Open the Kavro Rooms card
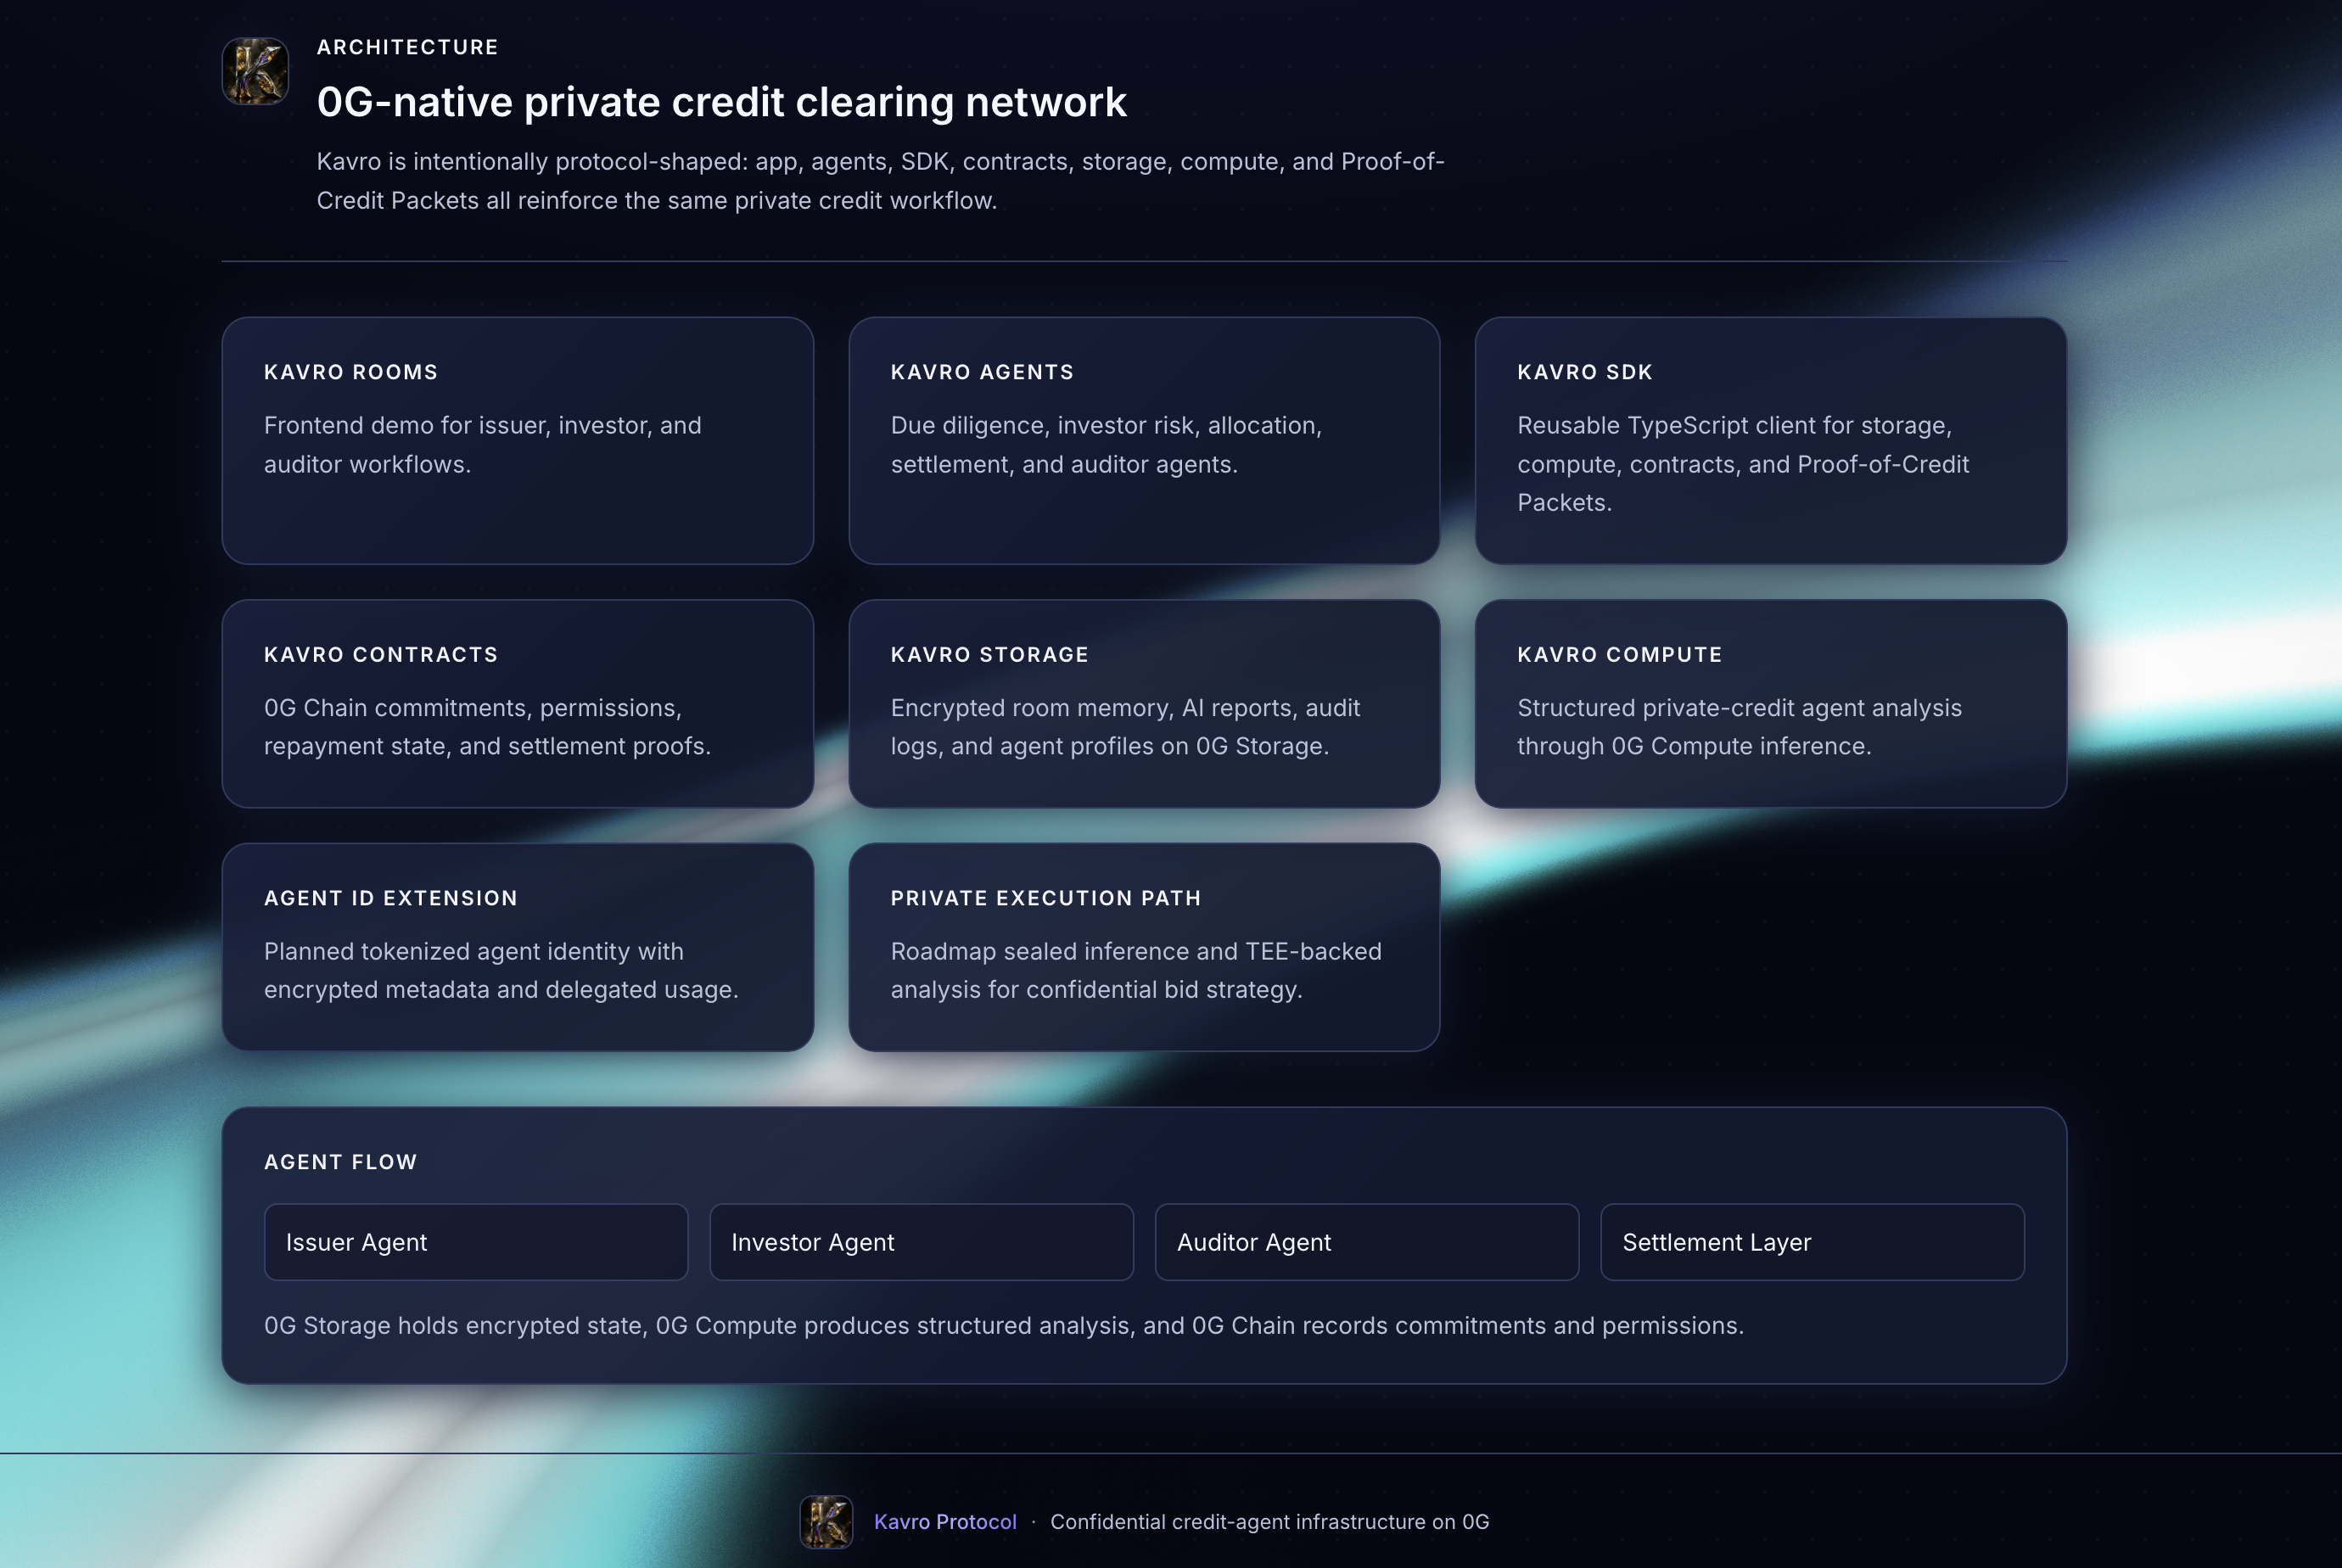Screen dimensions: 2342x1568 click(518, 441)
